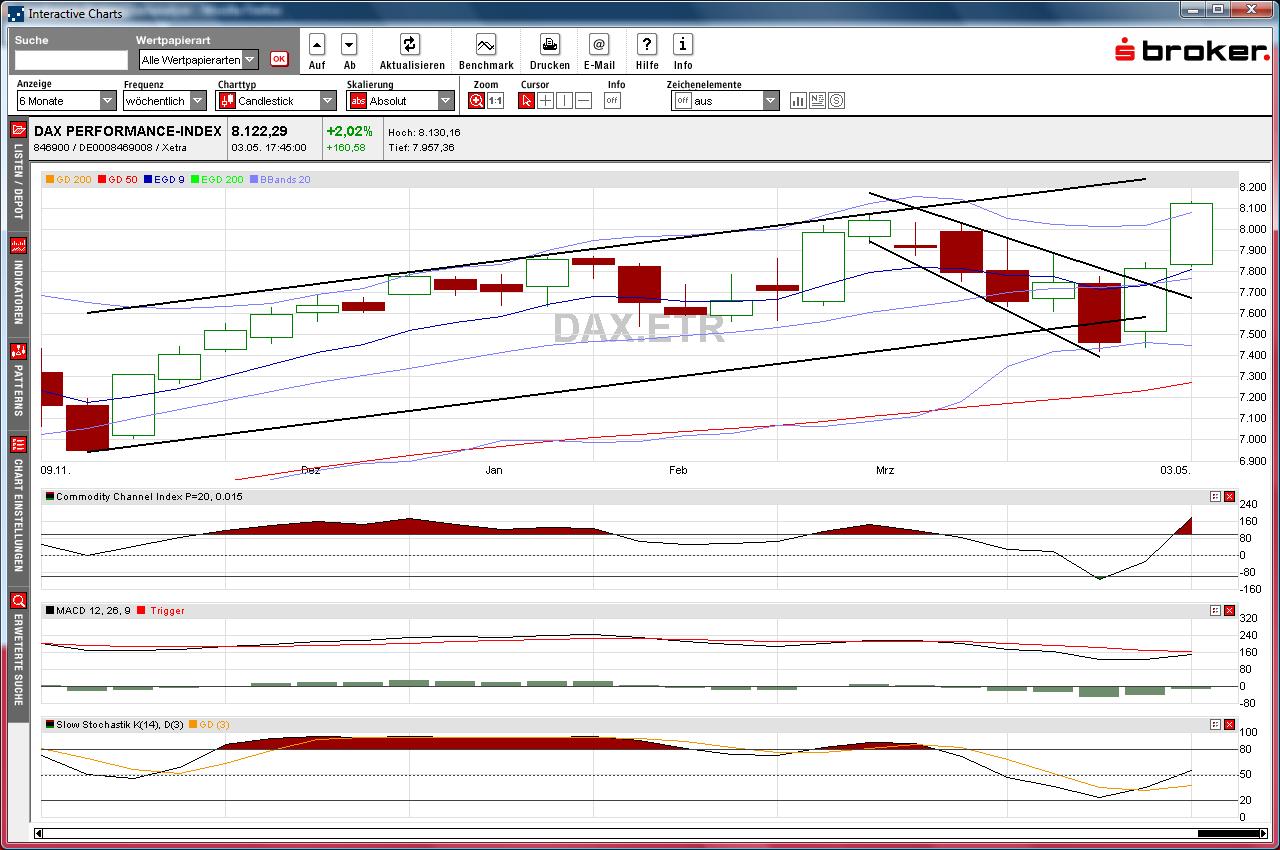
Task: Click the news list icon beside Zeichenelemente
Action: coord(818,101)
